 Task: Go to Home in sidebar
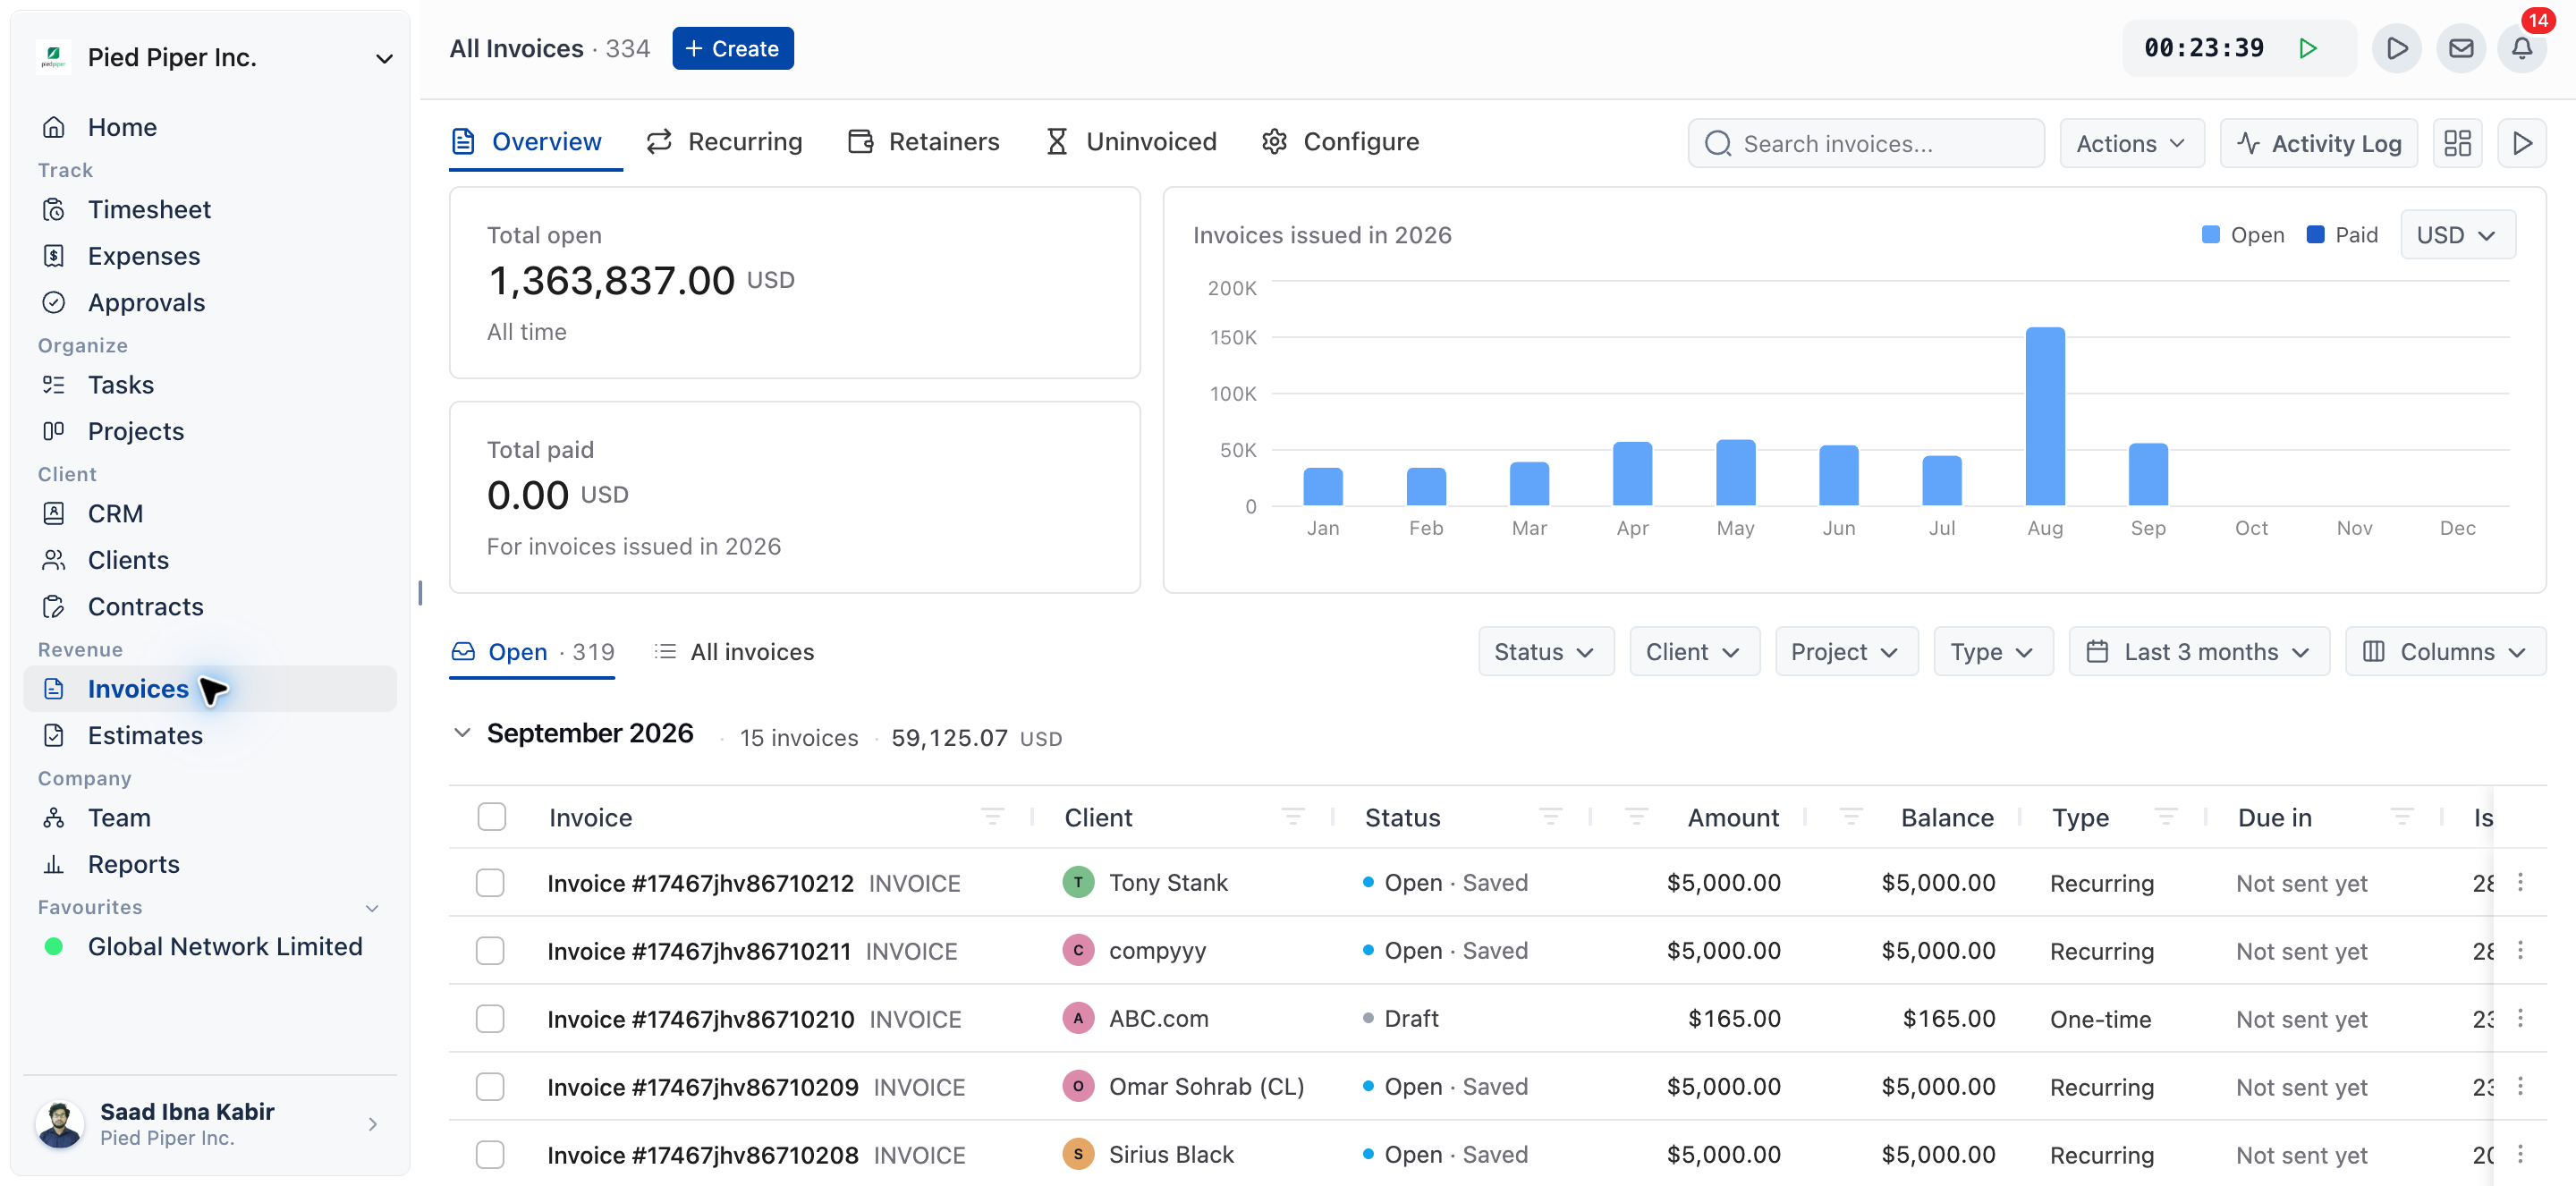[x=210, y=127]
